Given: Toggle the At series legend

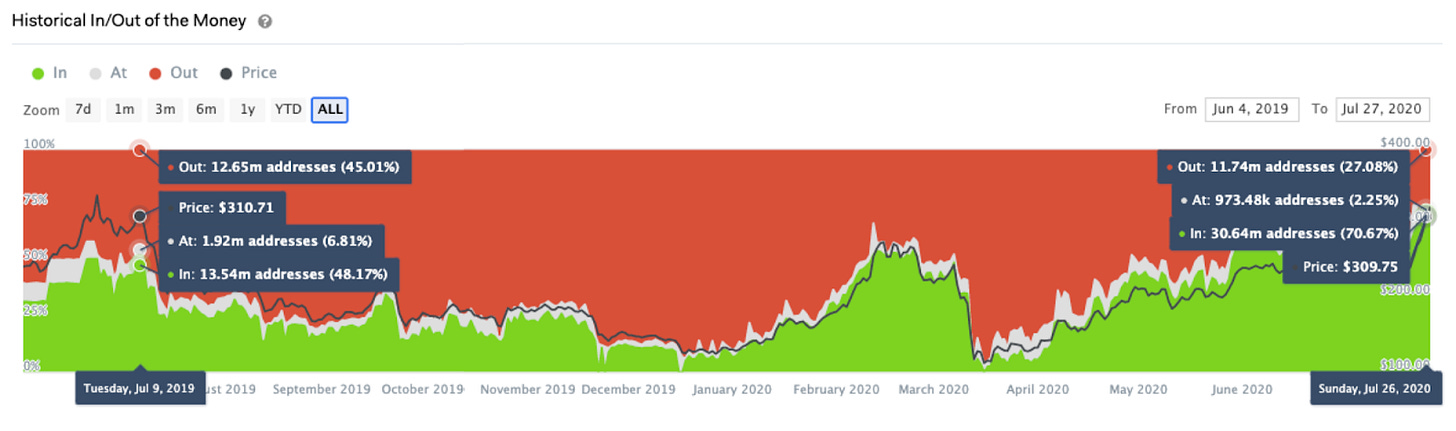Looking at the screenshot, I should 117,73.
